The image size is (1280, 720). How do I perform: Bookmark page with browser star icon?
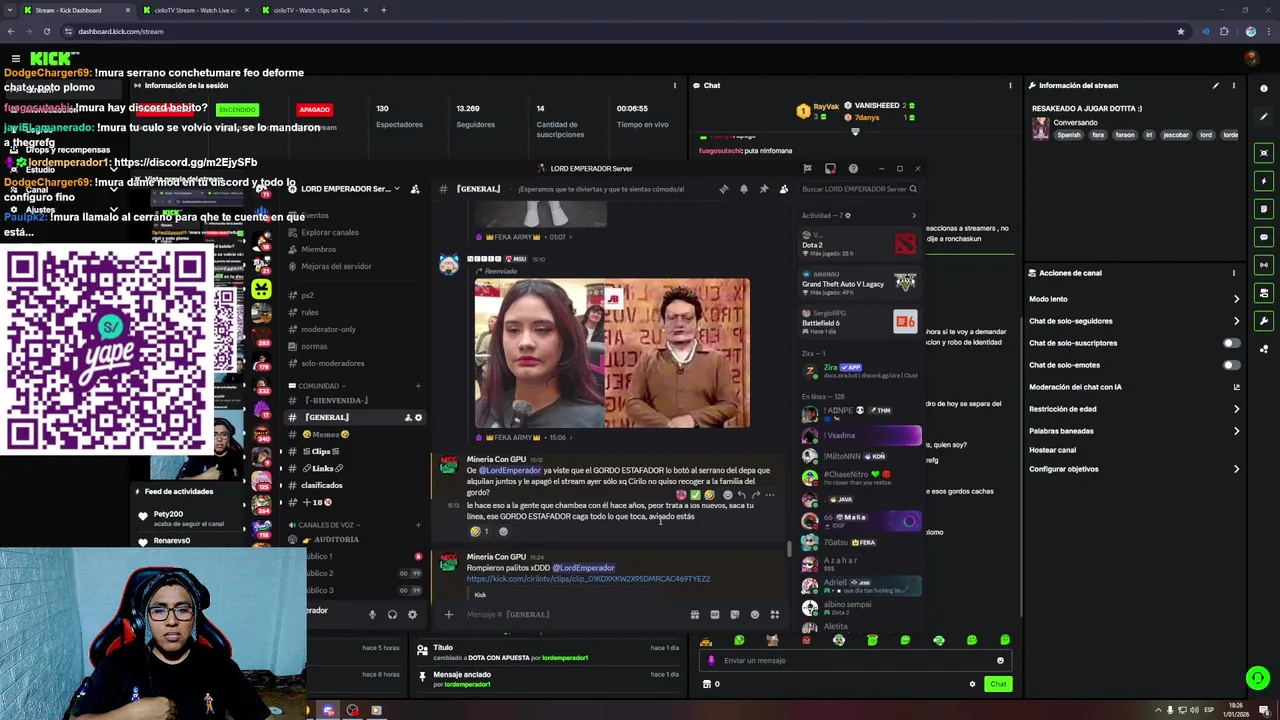coord(1181,31)
